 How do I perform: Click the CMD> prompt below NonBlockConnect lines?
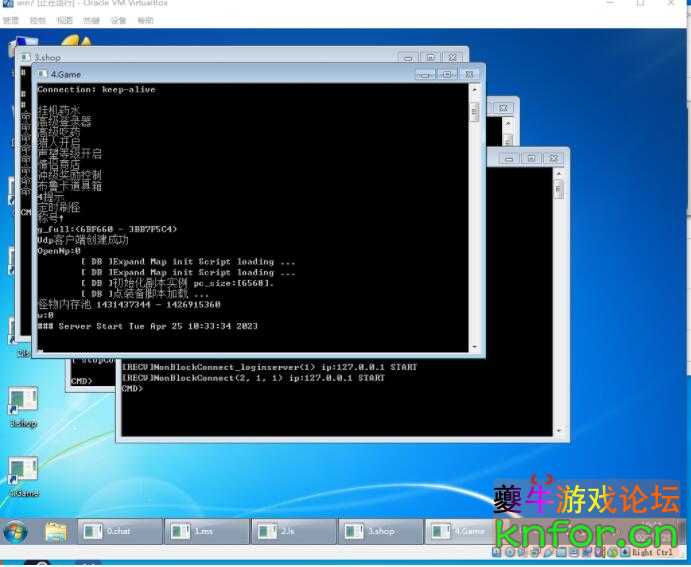click(132, 389)
